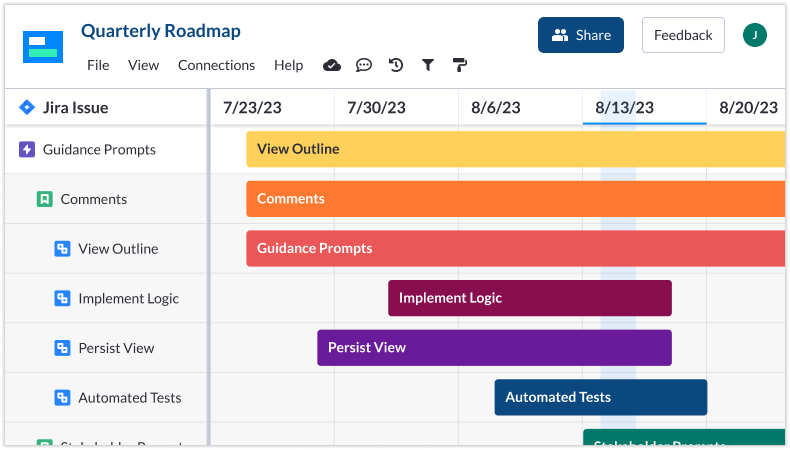This screenshot has height=450, width=790.
Task: Click the Quarterly Roadmap title
Action: point(161,31)
